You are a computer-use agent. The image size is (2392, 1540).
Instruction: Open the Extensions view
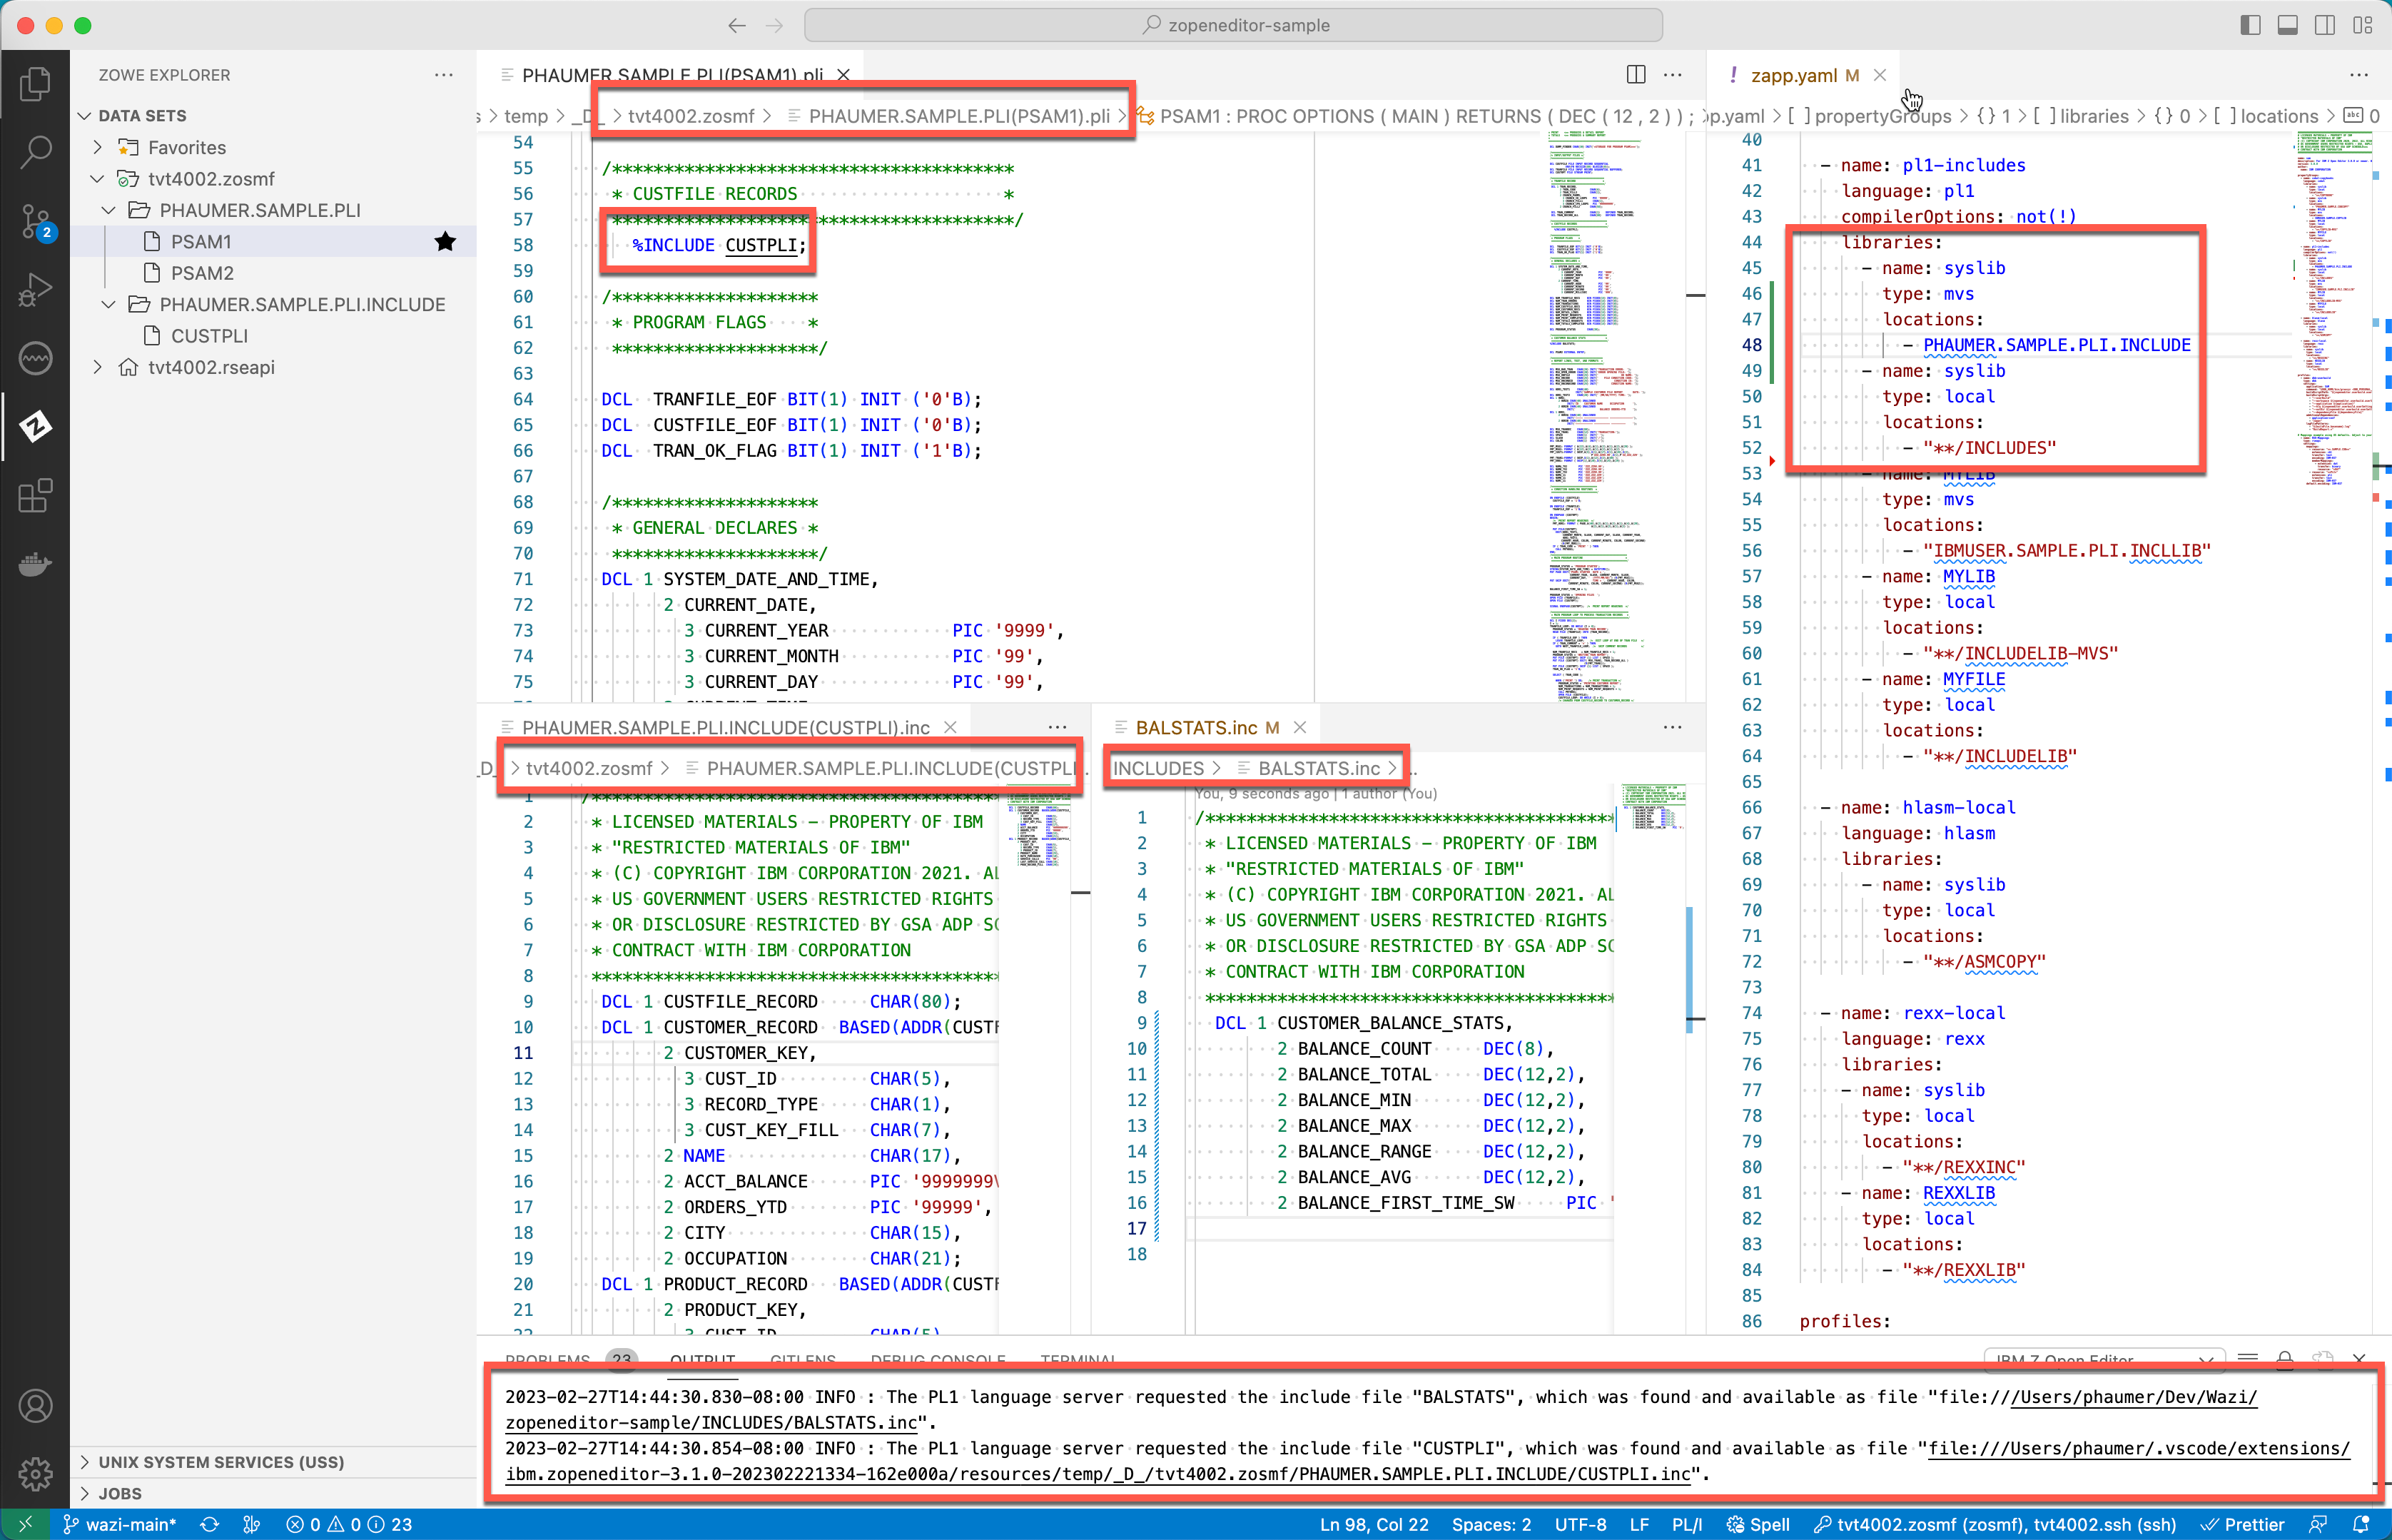tap(36, 497)
